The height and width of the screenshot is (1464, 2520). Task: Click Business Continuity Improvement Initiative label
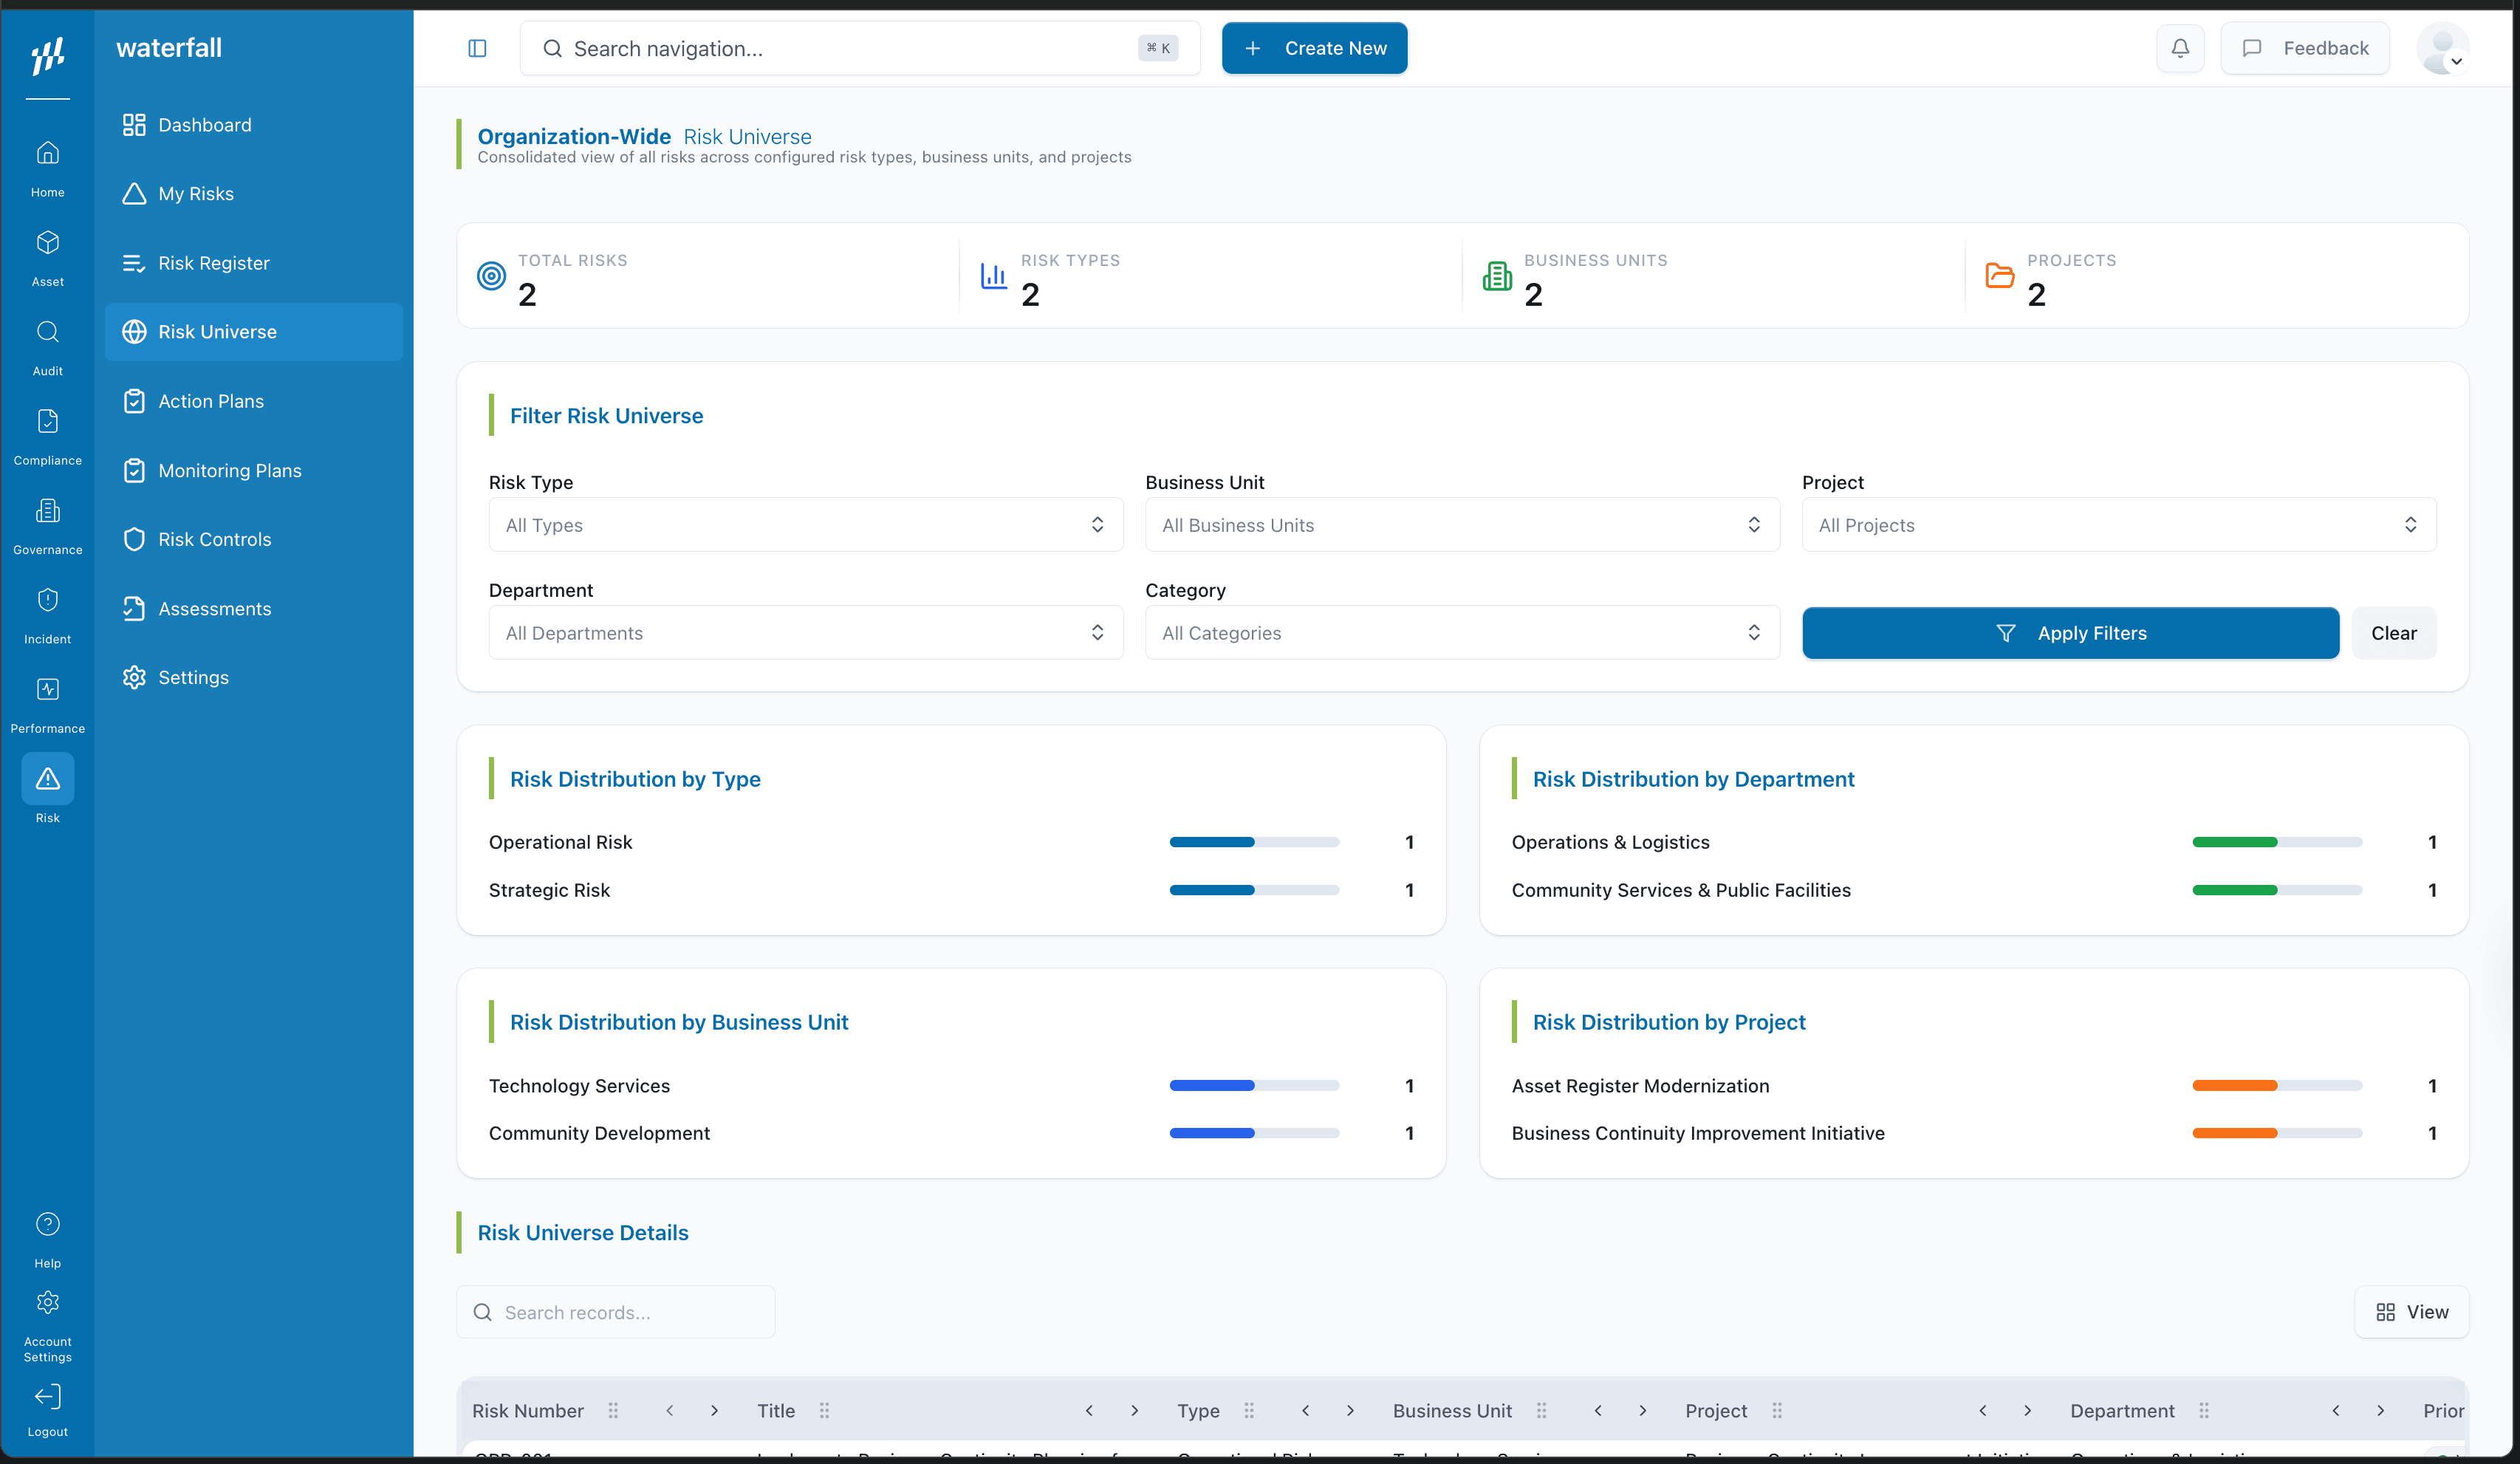tap(1698, 1133)
